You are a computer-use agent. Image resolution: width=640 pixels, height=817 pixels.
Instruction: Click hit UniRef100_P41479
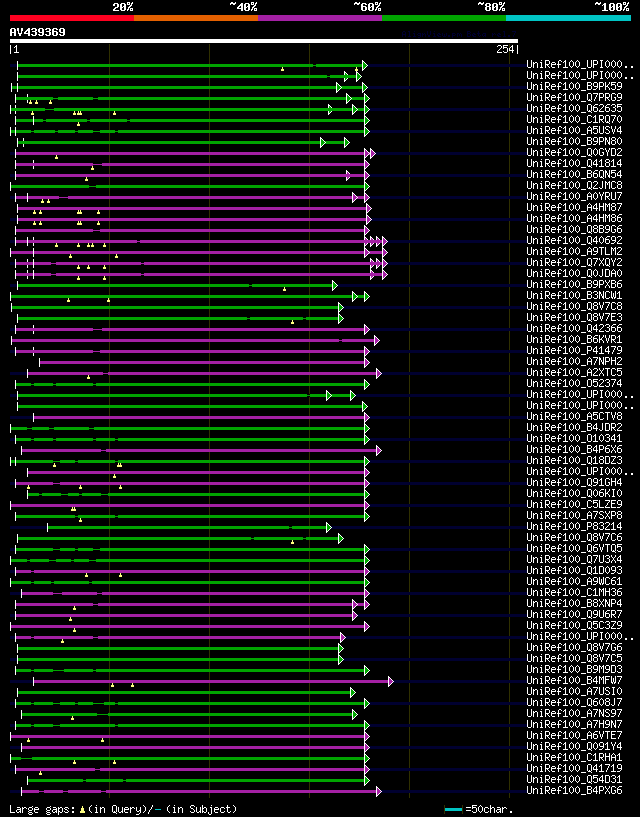574,350
